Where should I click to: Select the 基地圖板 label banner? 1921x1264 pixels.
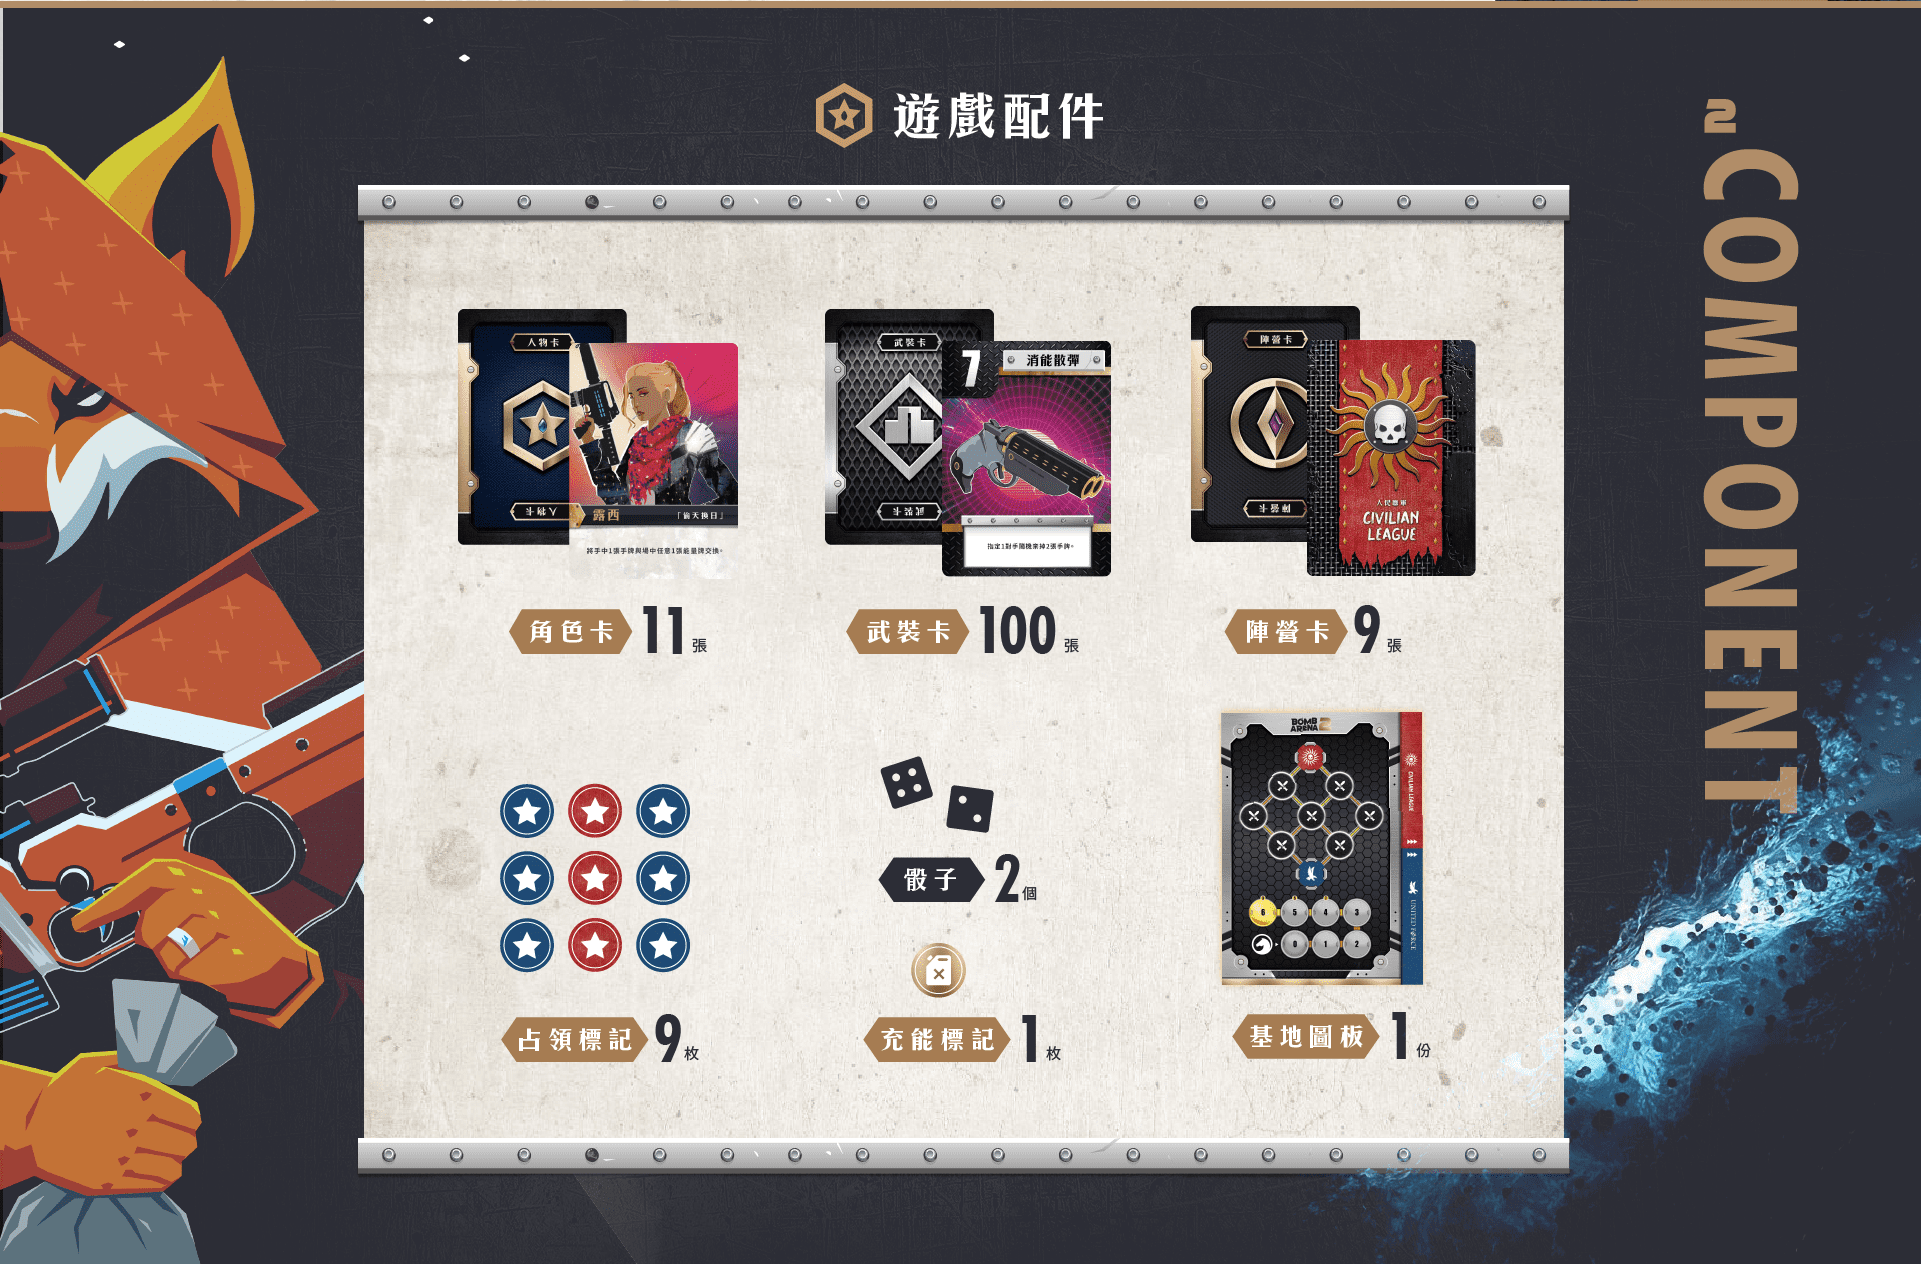coord(1307,1037)
